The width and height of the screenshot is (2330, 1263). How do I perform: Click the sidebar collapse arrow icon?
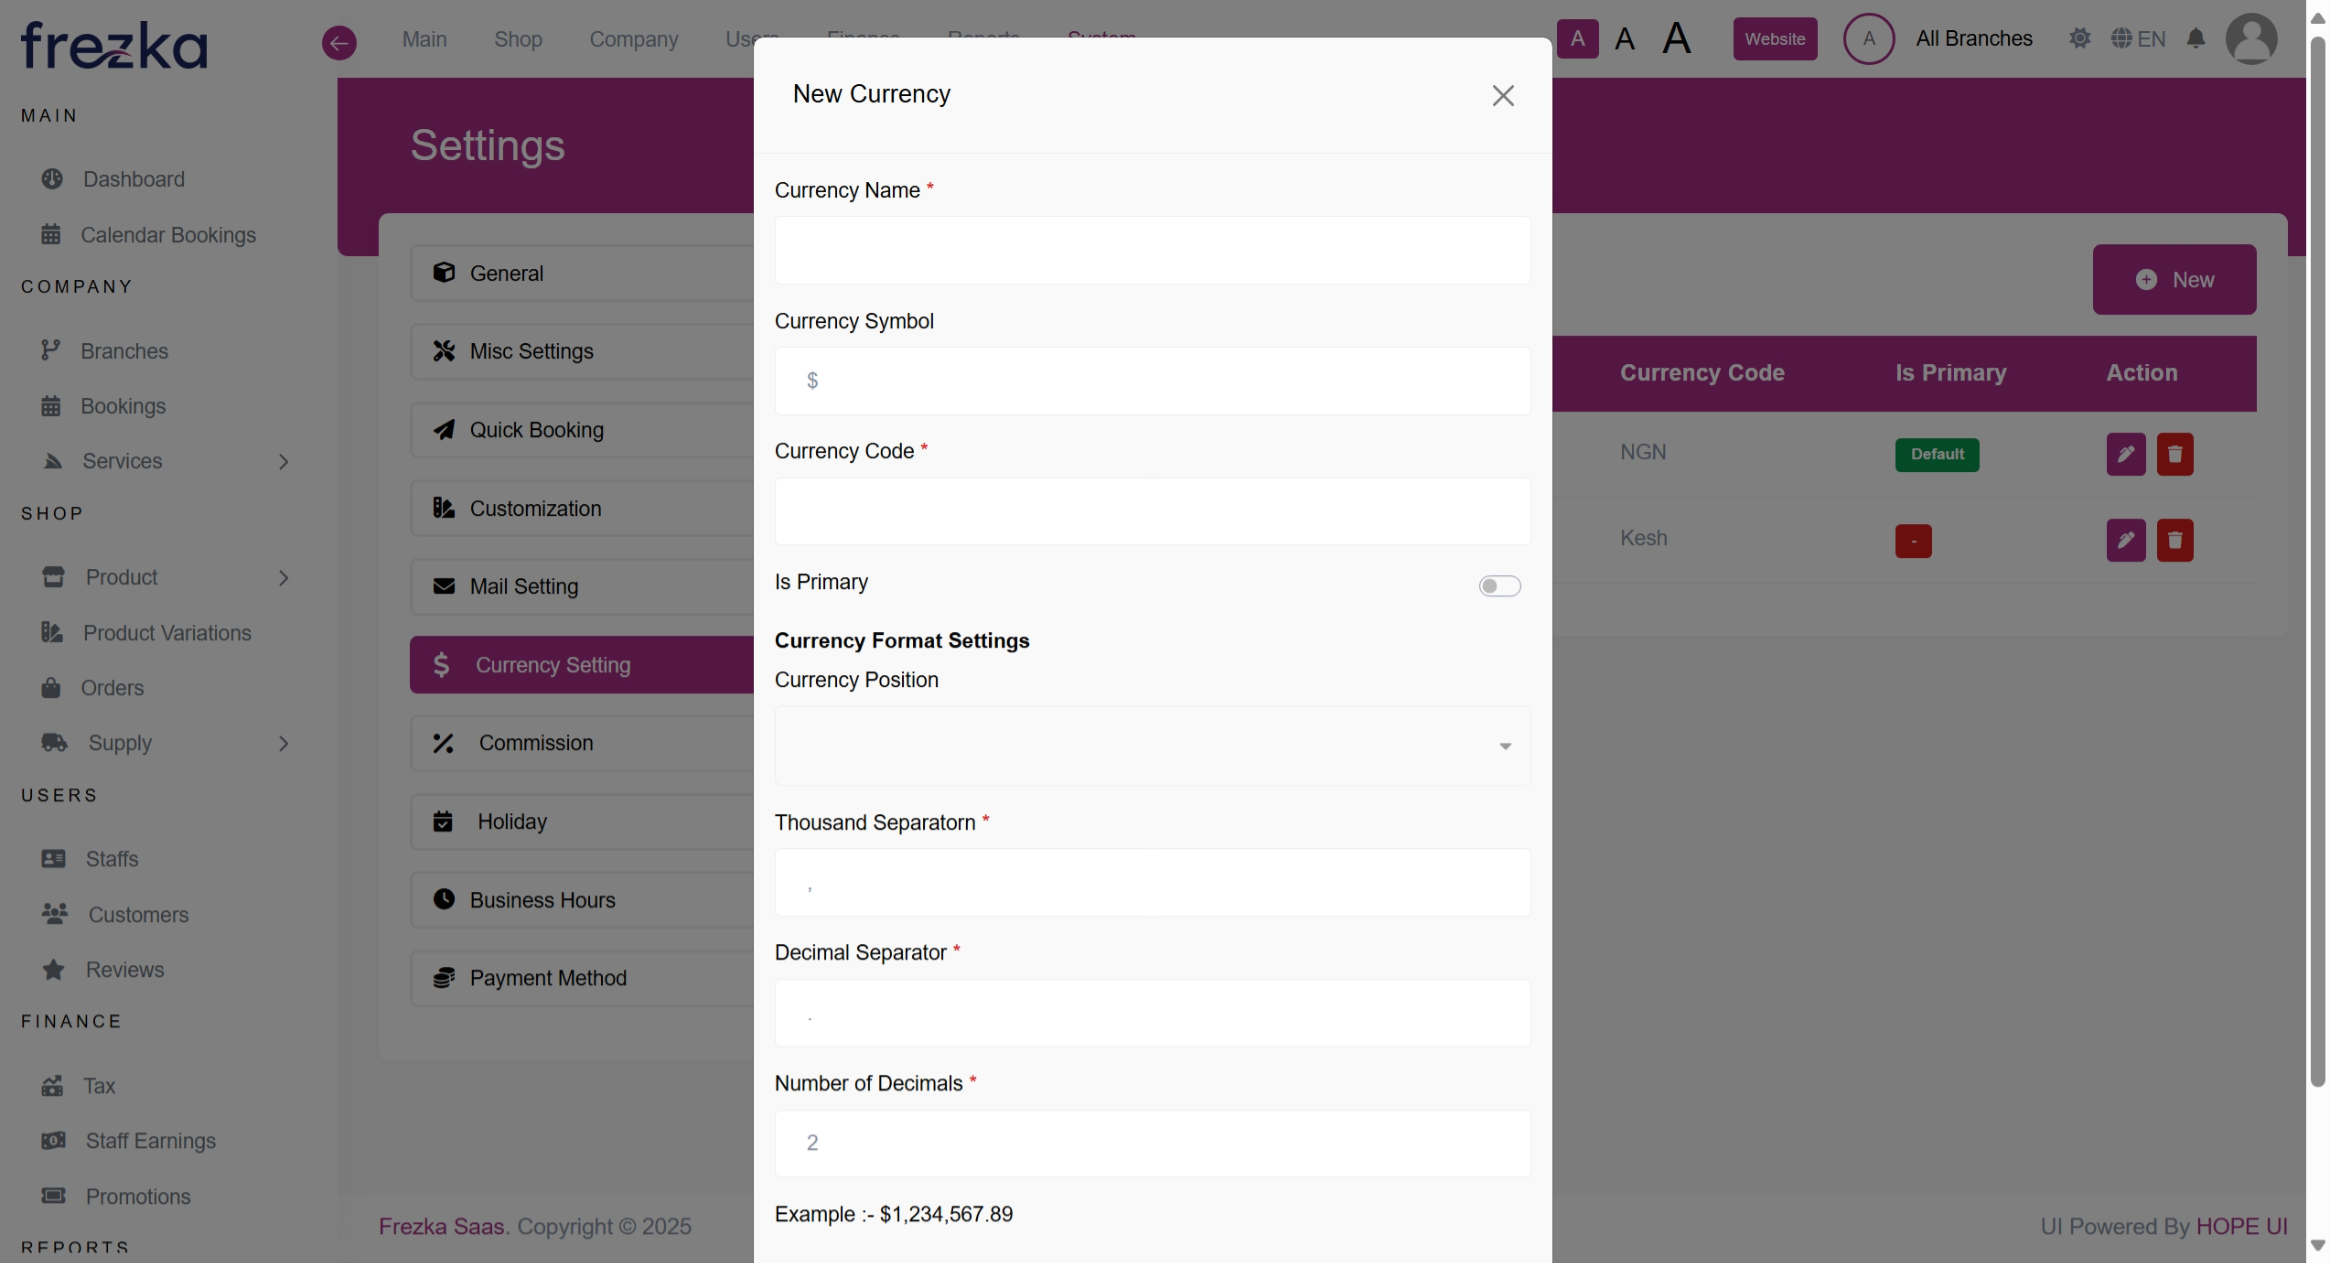point(339,42)
